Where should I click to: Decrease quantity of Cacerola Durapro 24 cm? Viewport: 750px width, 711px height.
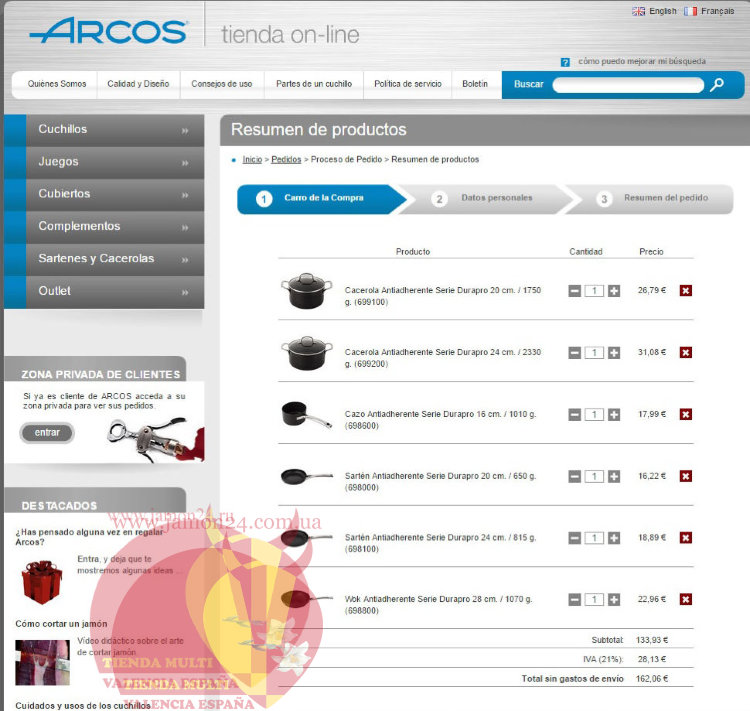coord(574,353)
